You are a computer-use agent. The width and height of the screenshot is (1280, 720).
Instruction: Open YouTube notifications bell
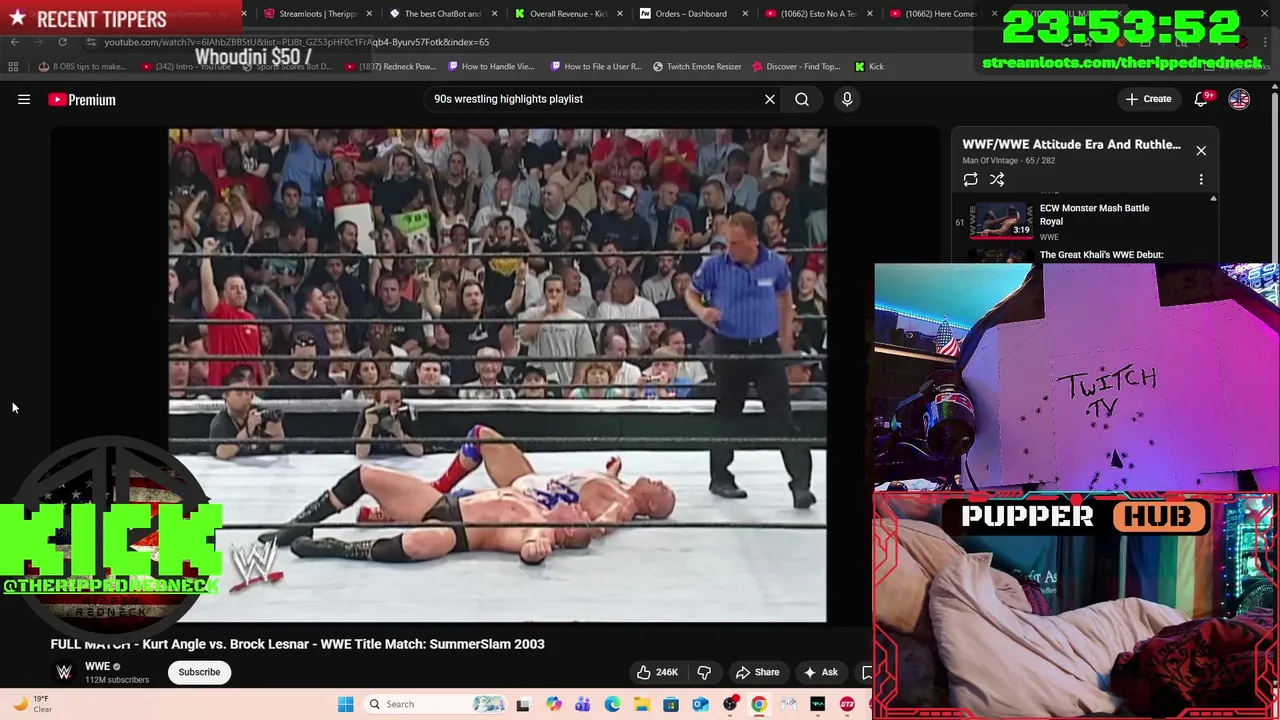click(x=1202, y=99)
